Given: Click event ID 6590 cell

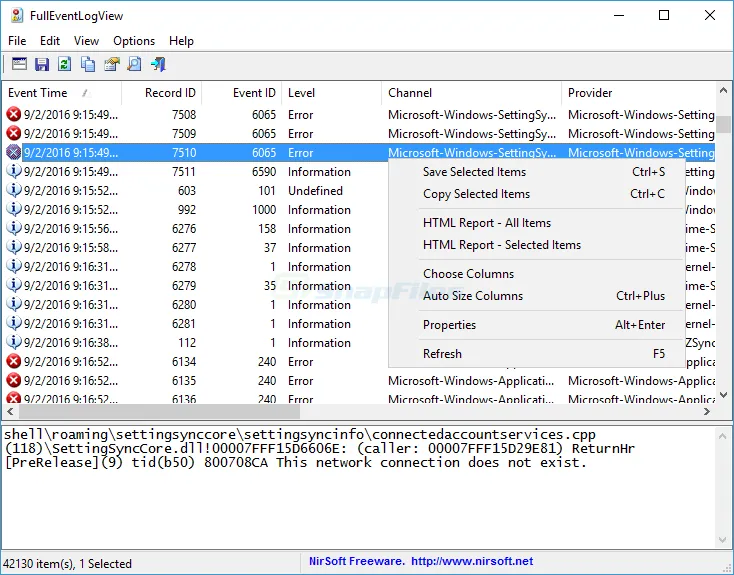Looking at the screenshot, I should [x=264, y=172].
